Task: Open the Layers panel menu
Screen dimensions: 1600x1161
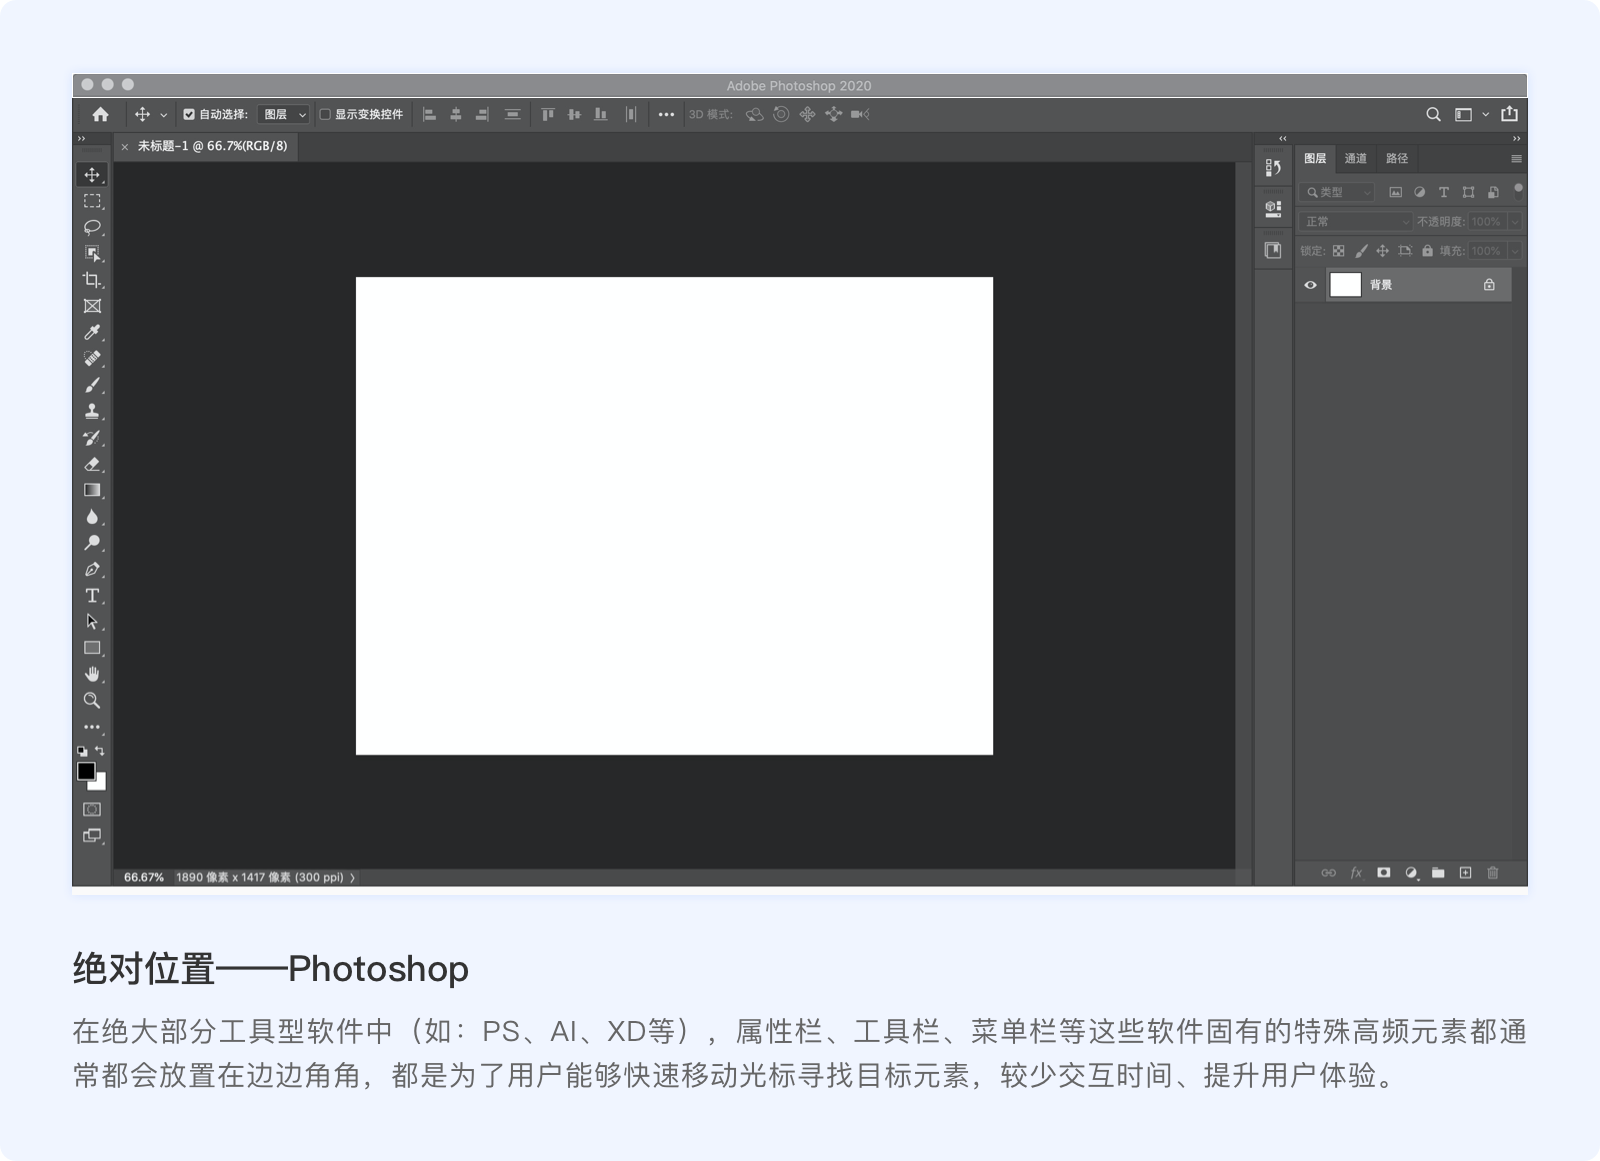Action: point(1516,158)
